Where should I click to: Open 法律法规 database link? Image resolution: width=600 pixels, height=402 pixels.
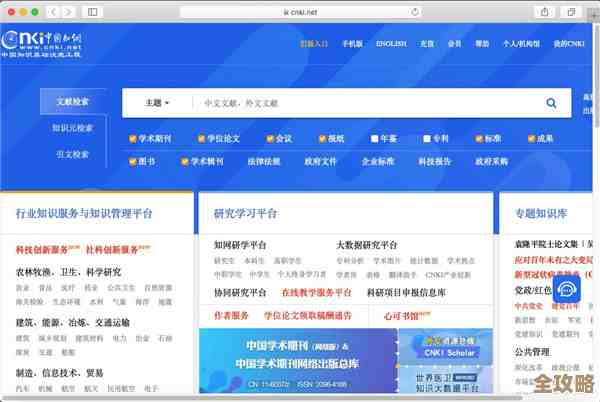(264, 162)
